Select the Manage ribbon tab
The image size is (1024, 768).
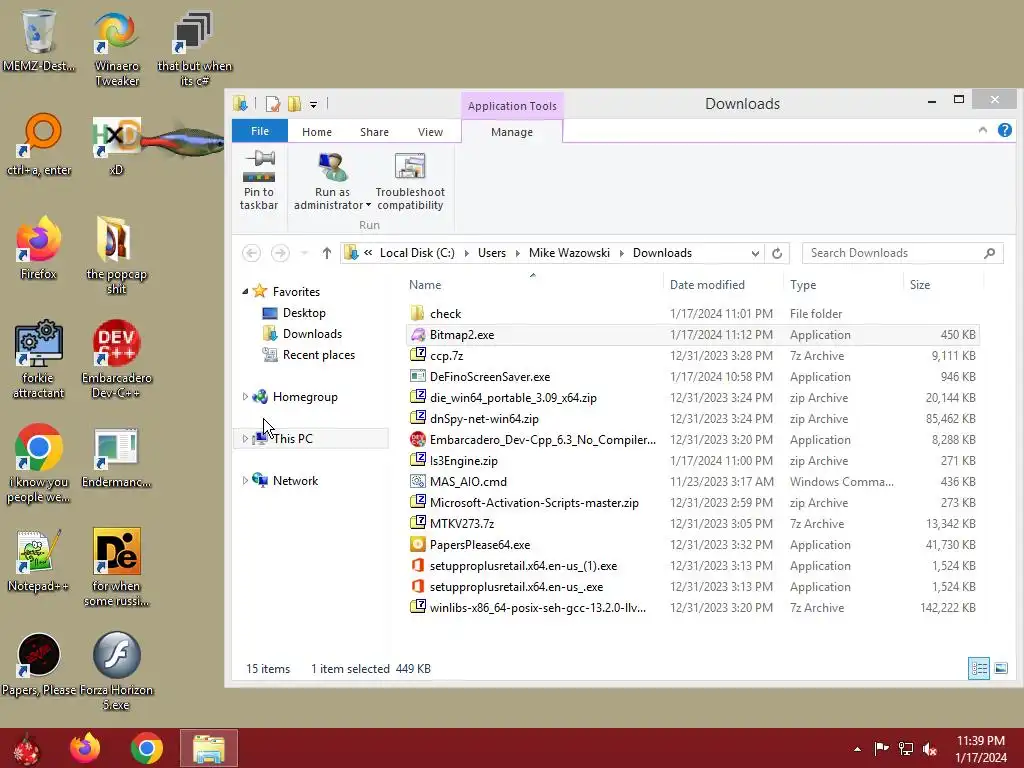[x=512, y=132]
